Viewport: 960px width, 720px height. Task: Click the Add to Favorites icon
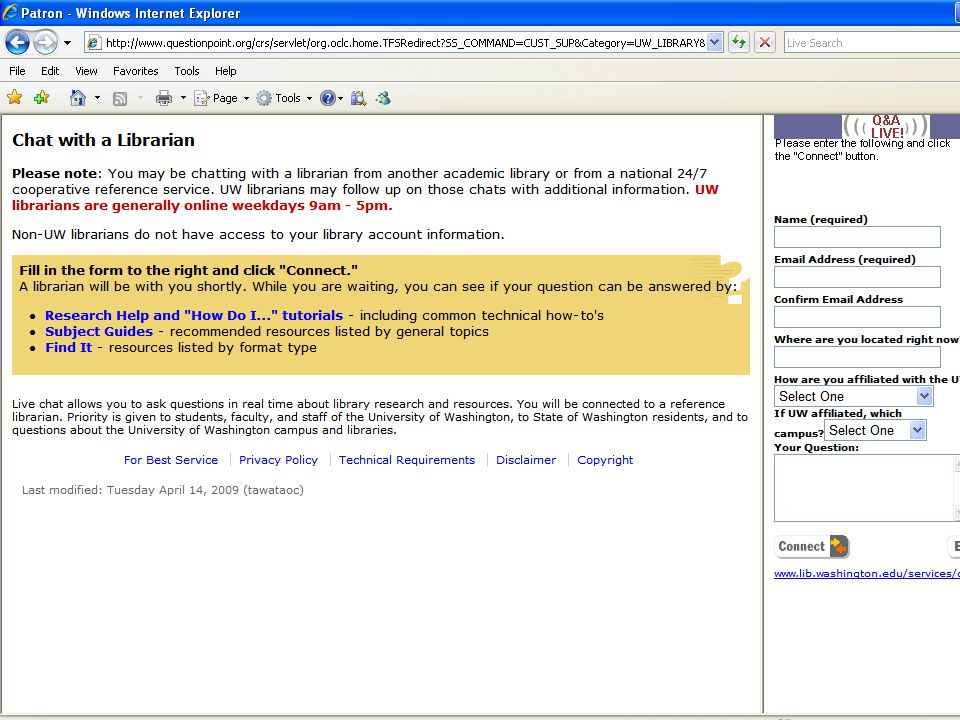(42, 97)
